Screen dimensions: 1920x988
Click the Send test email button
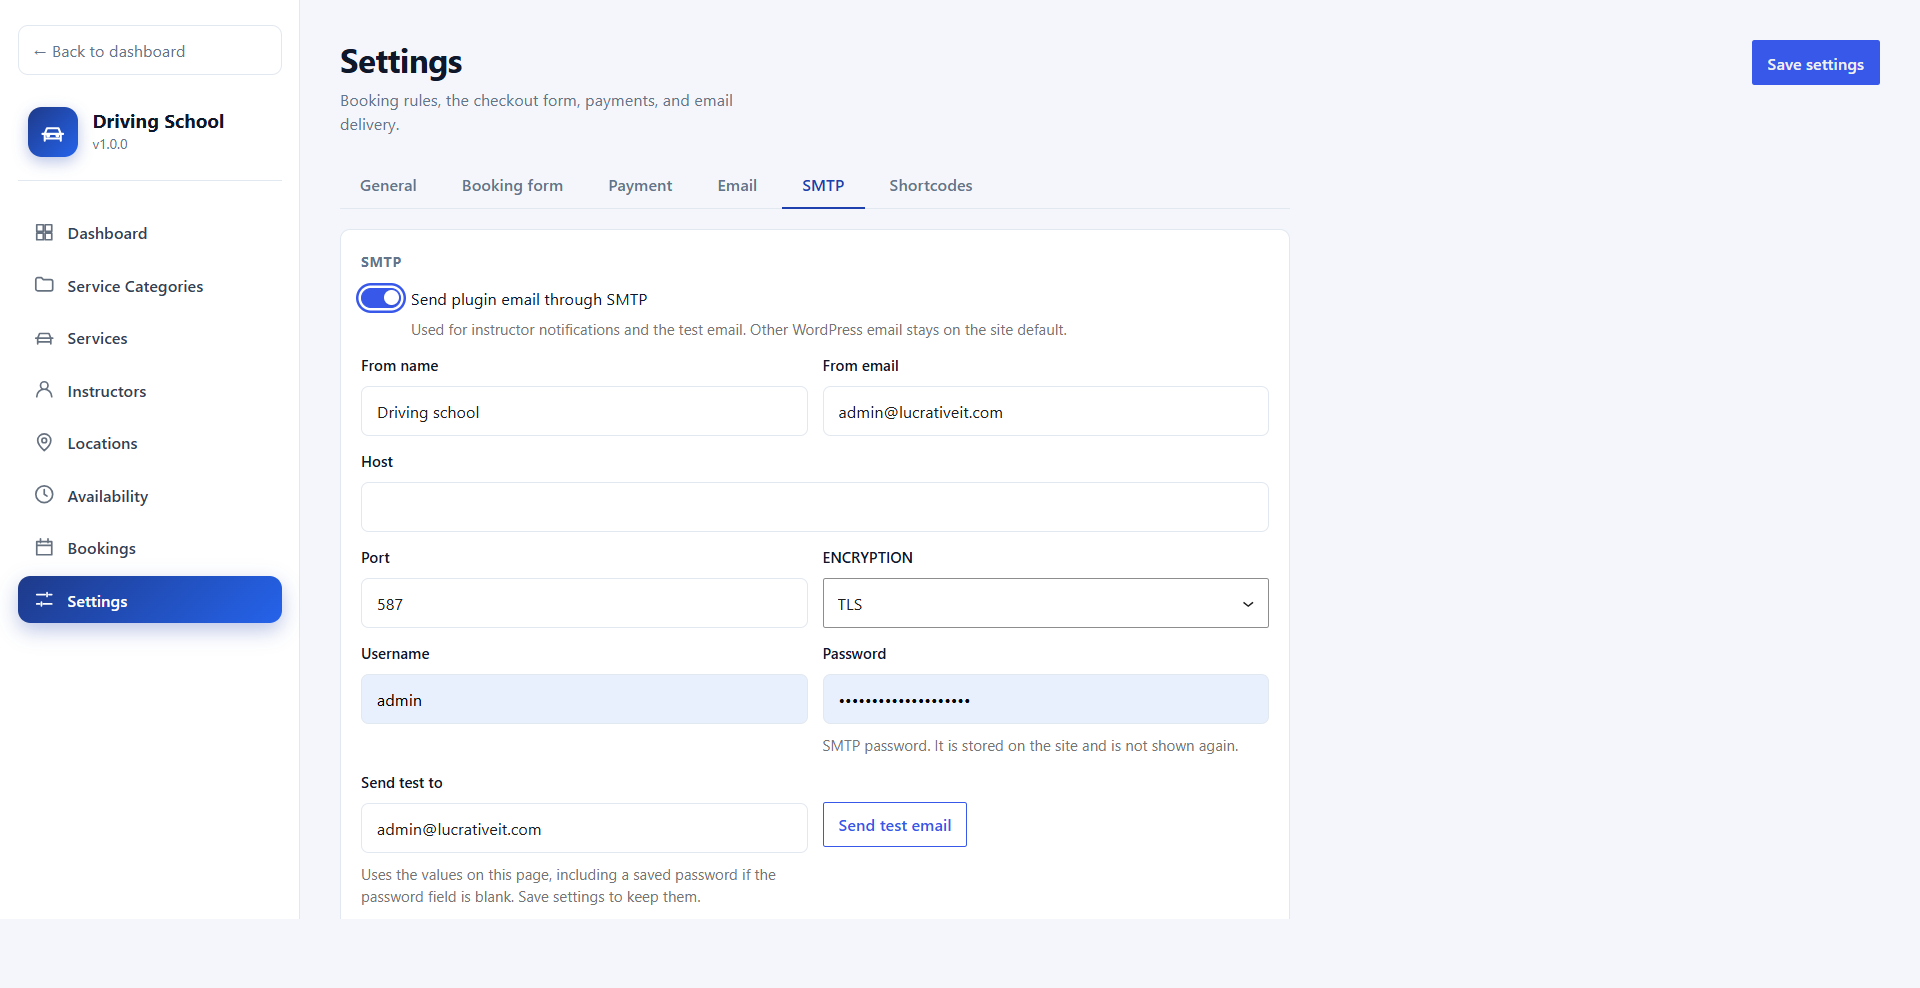click(x=894, y=825)
